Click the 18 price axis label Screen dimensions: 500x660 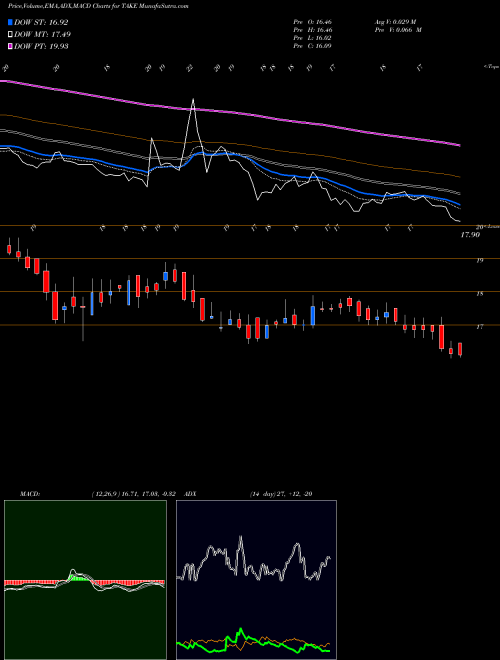[x=479, y=294]
